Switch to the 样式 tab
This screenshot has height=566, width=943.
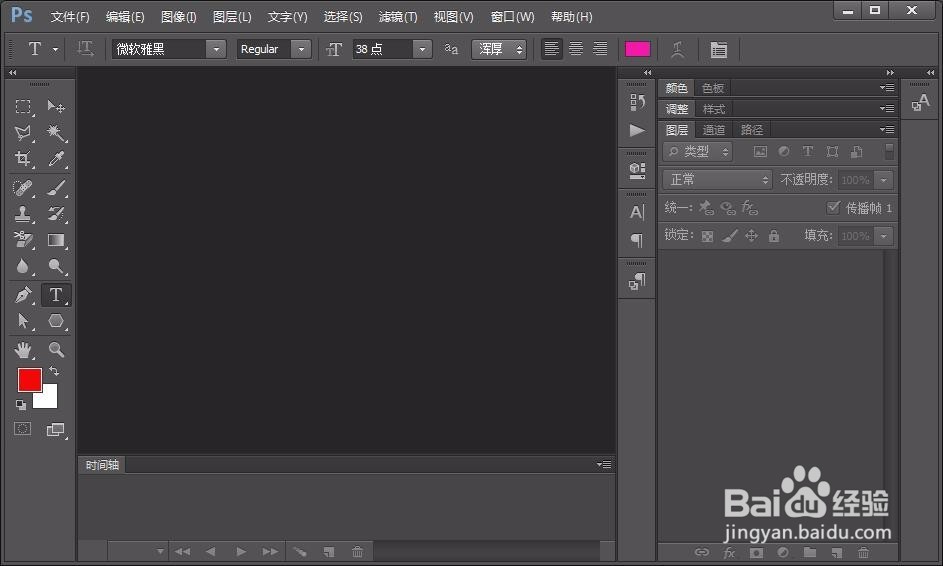point(714,109)
